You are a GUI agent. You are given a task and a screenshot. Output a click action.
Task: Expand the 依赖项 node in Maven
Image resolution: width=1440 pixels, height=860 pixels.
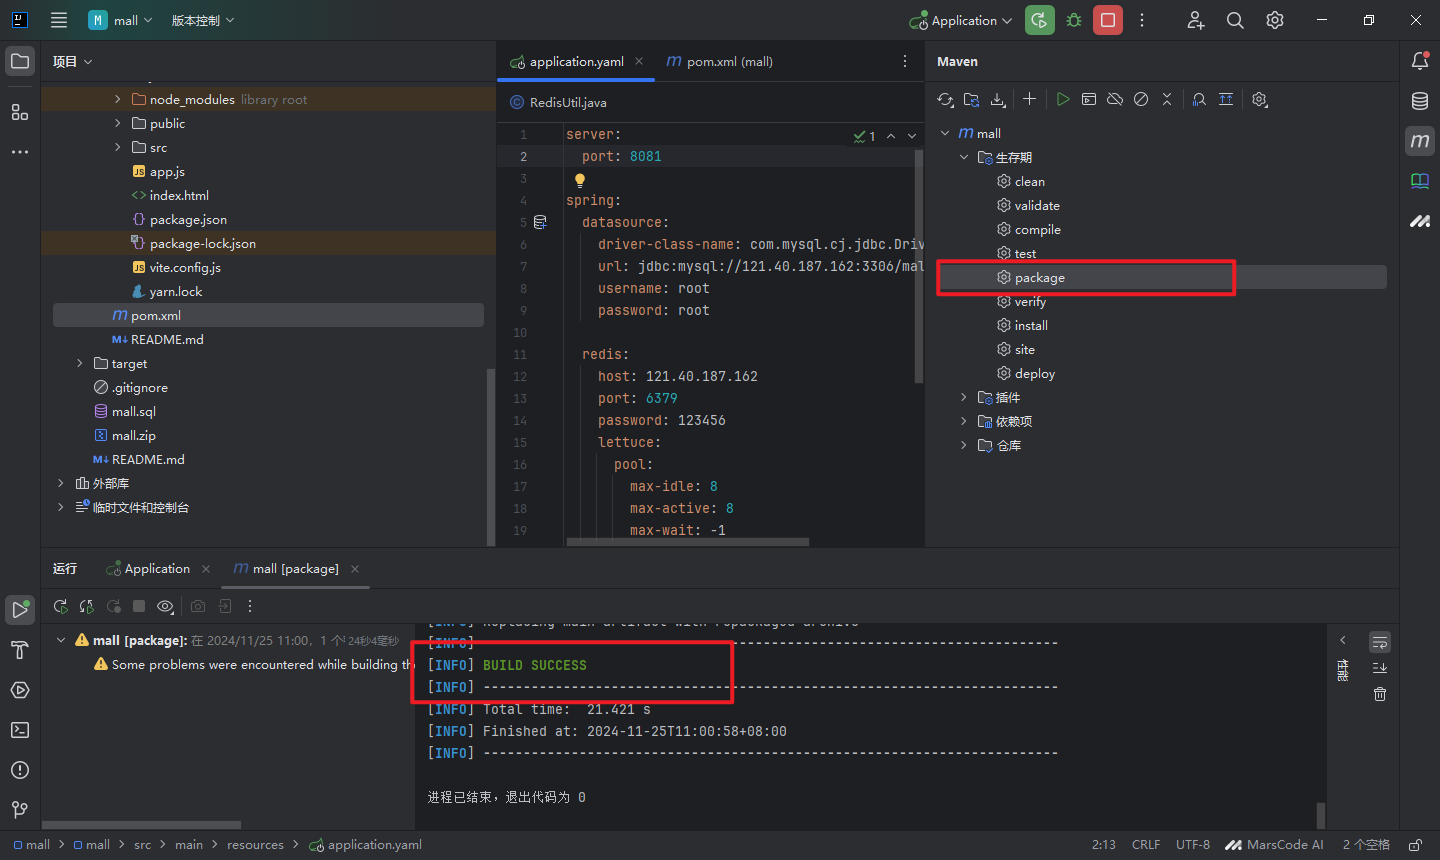[964, 422]
